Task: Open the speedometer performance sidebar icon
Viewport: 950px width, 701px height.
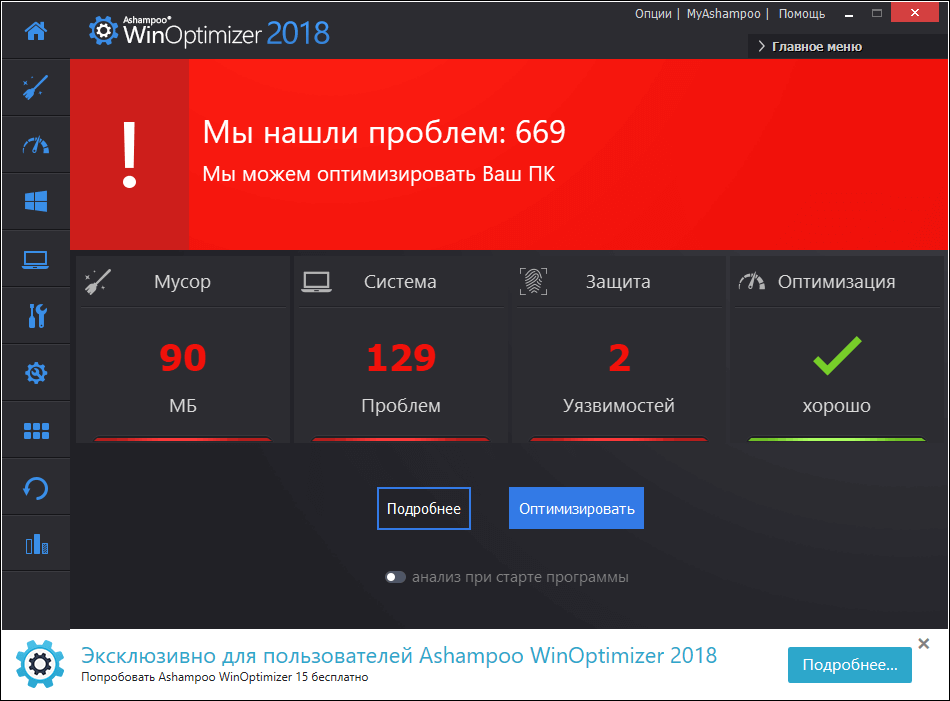Action: pos(36,145)
